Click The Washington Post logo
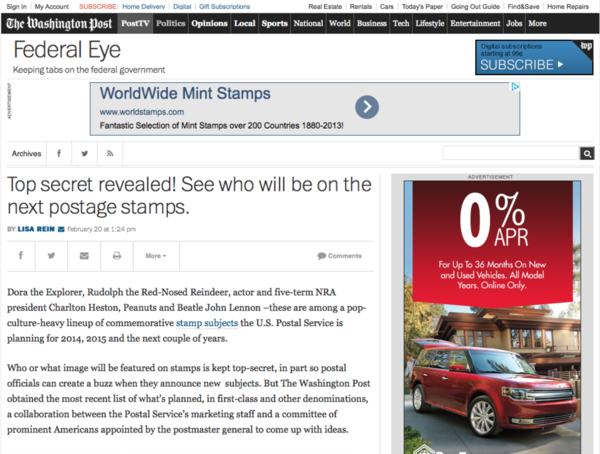600x454 pixels. pos(59,24)
